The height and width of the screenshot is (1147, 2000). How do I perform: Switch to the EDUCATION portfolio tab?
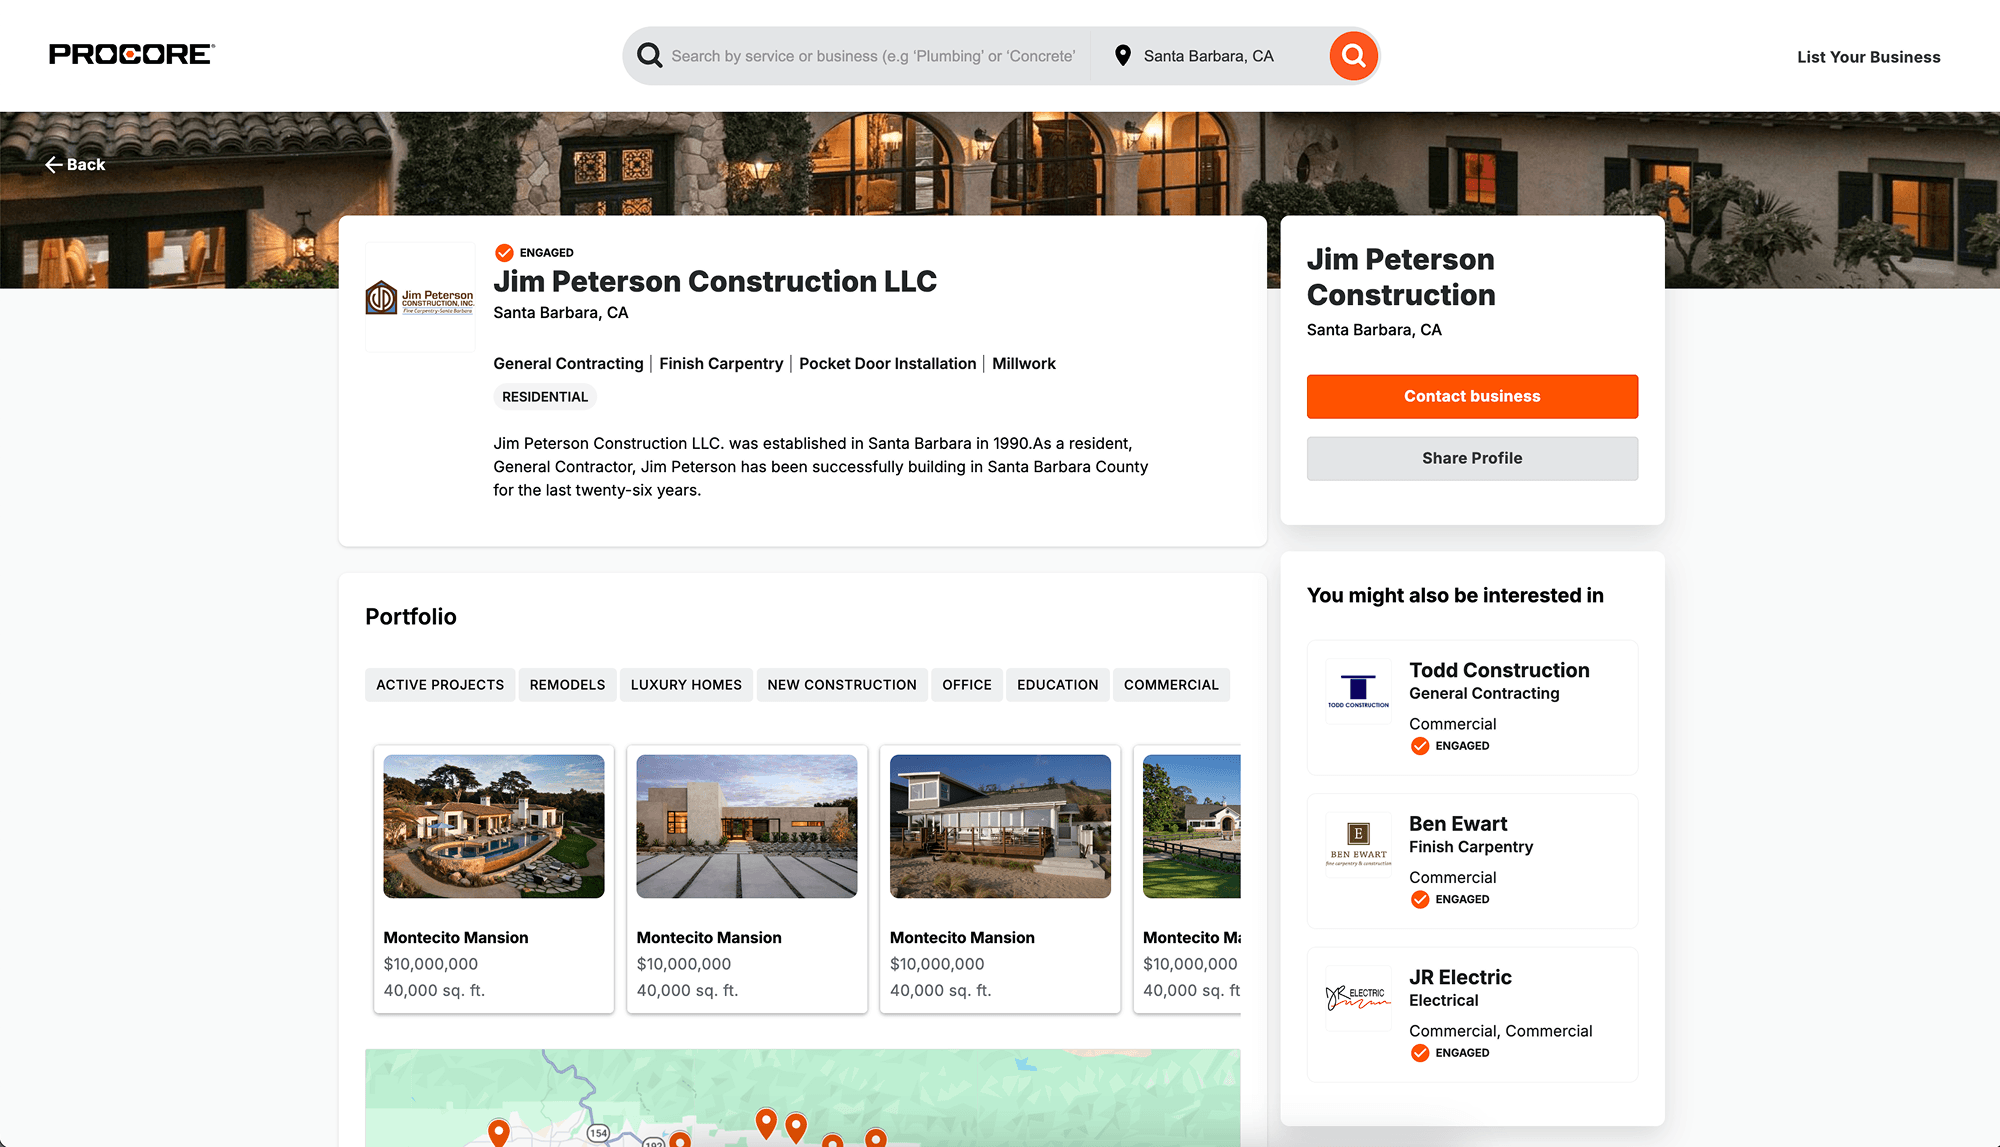pos(1057,684)
